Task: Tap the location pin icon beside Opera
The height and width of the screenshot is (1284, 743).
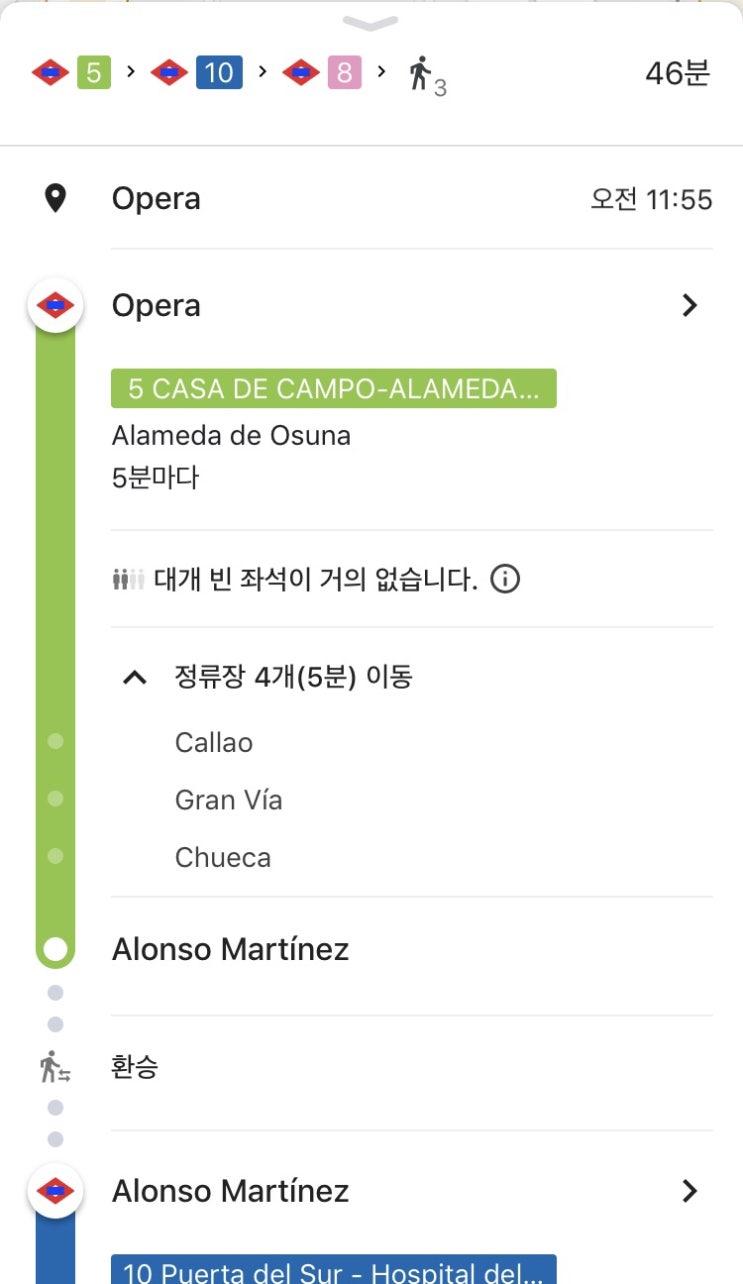Action: (56, 199)
